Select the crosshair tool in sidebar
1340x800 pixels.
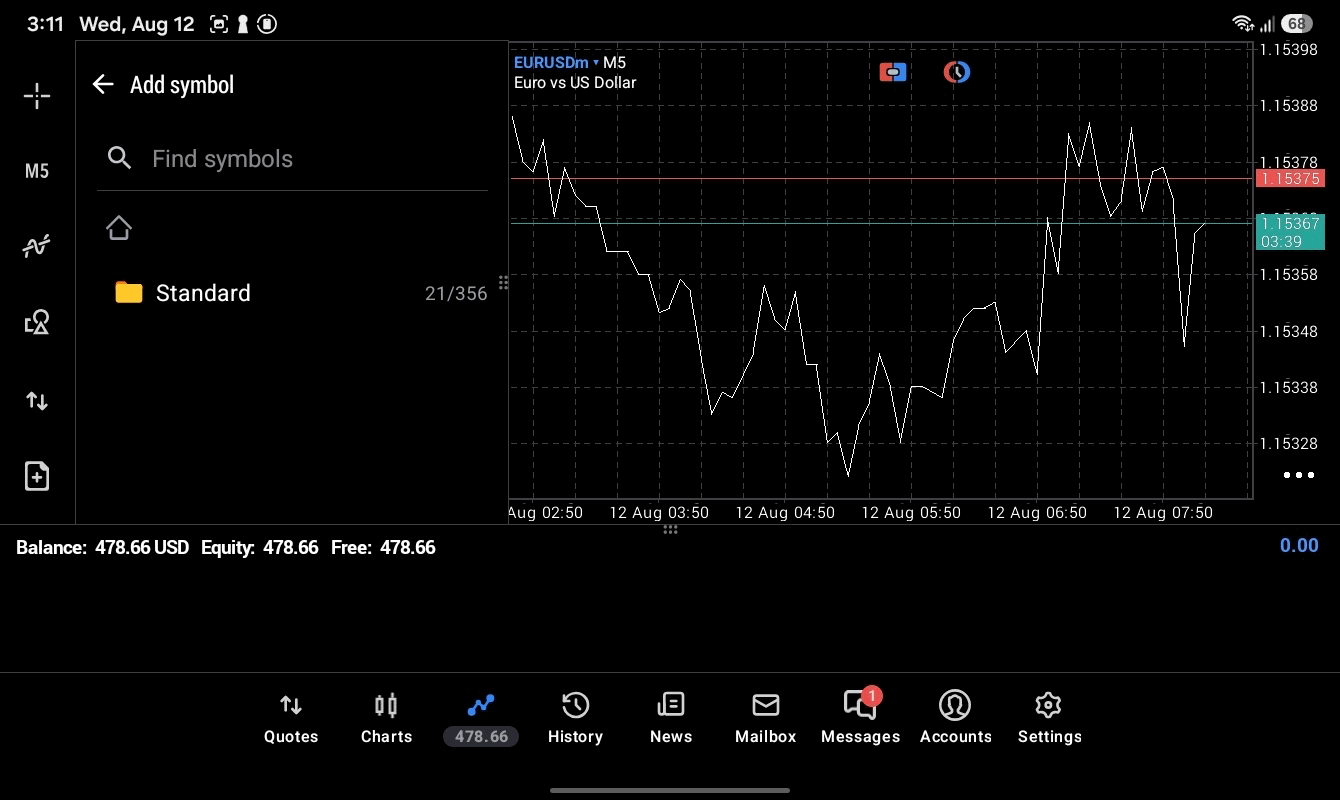[37, 96]
